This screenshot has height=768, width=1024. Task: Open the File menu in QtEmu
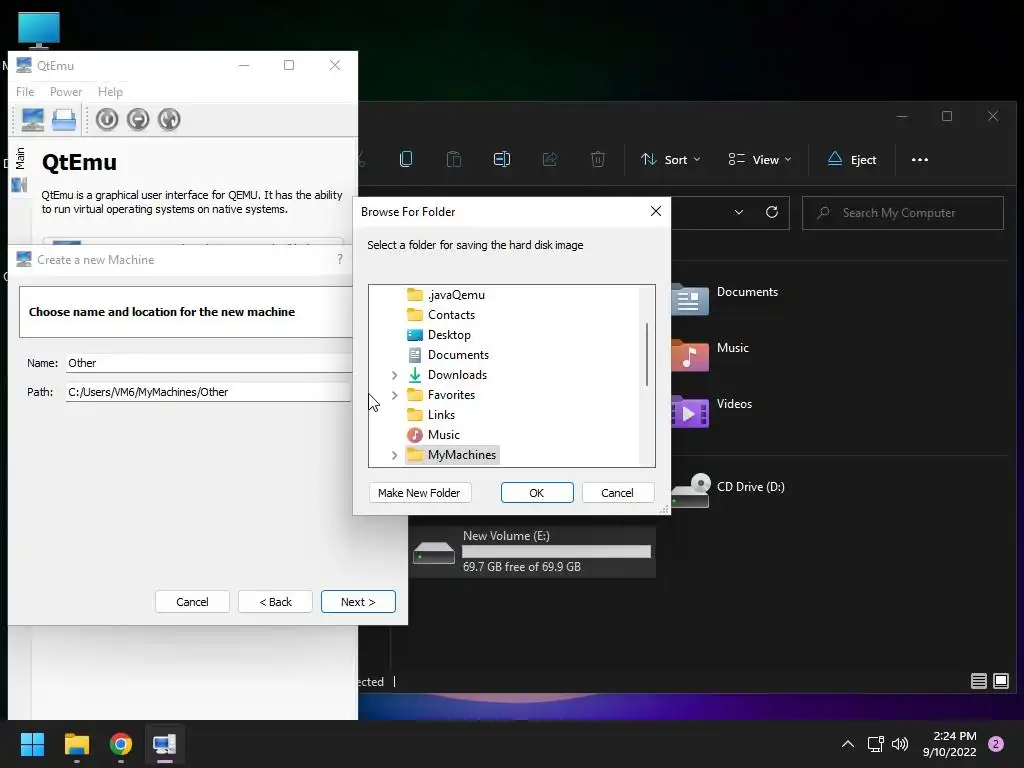pos(25,92)
